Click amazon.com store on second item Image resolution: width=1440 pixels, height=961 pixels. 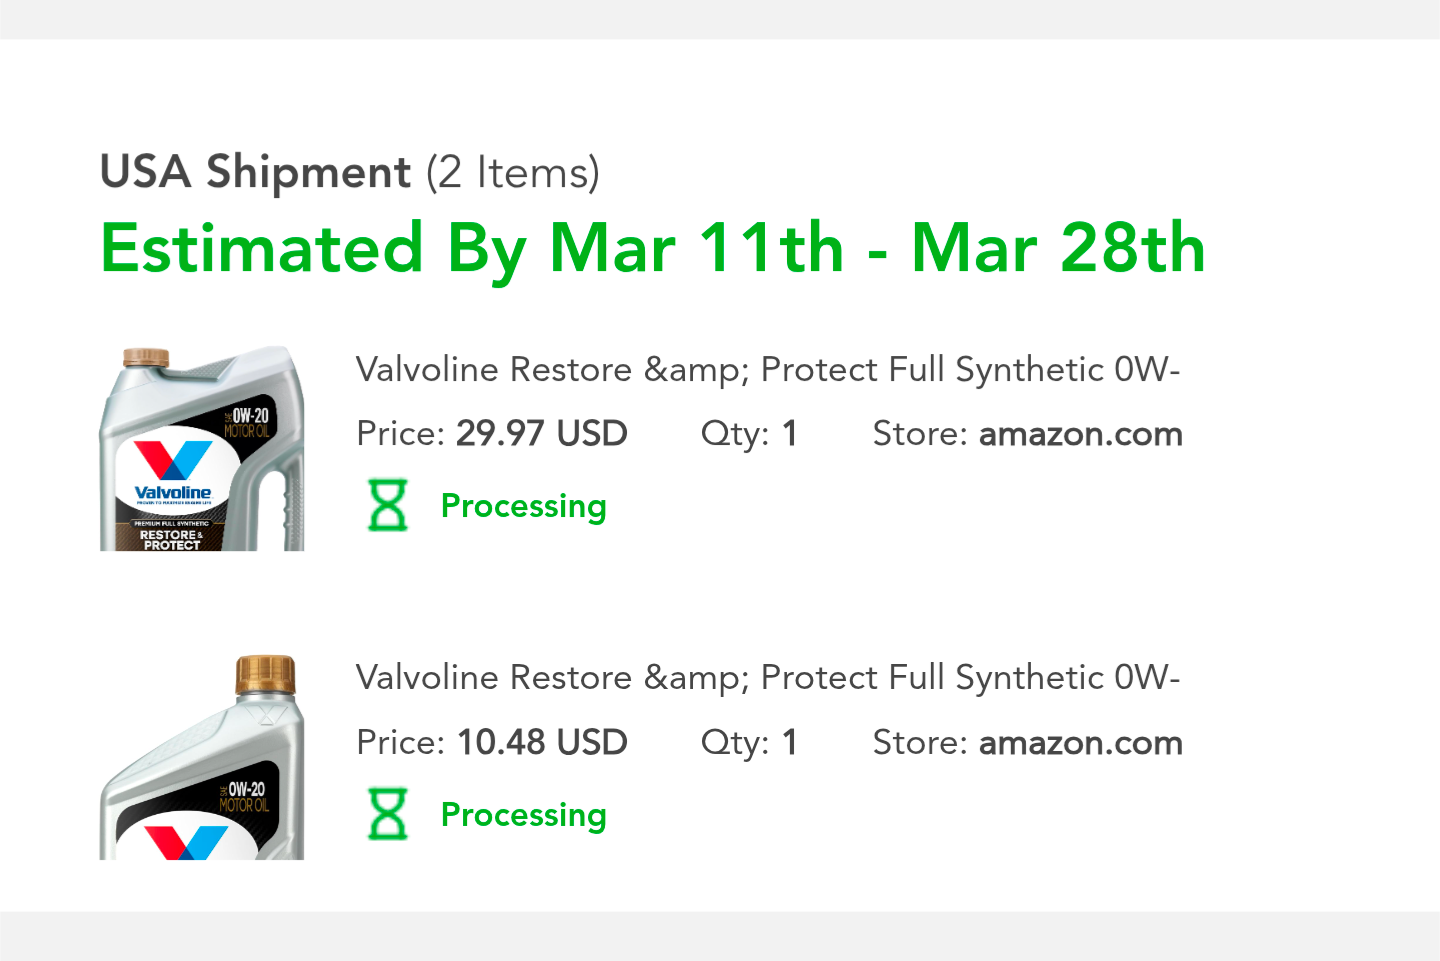[x=1081, y=744]
